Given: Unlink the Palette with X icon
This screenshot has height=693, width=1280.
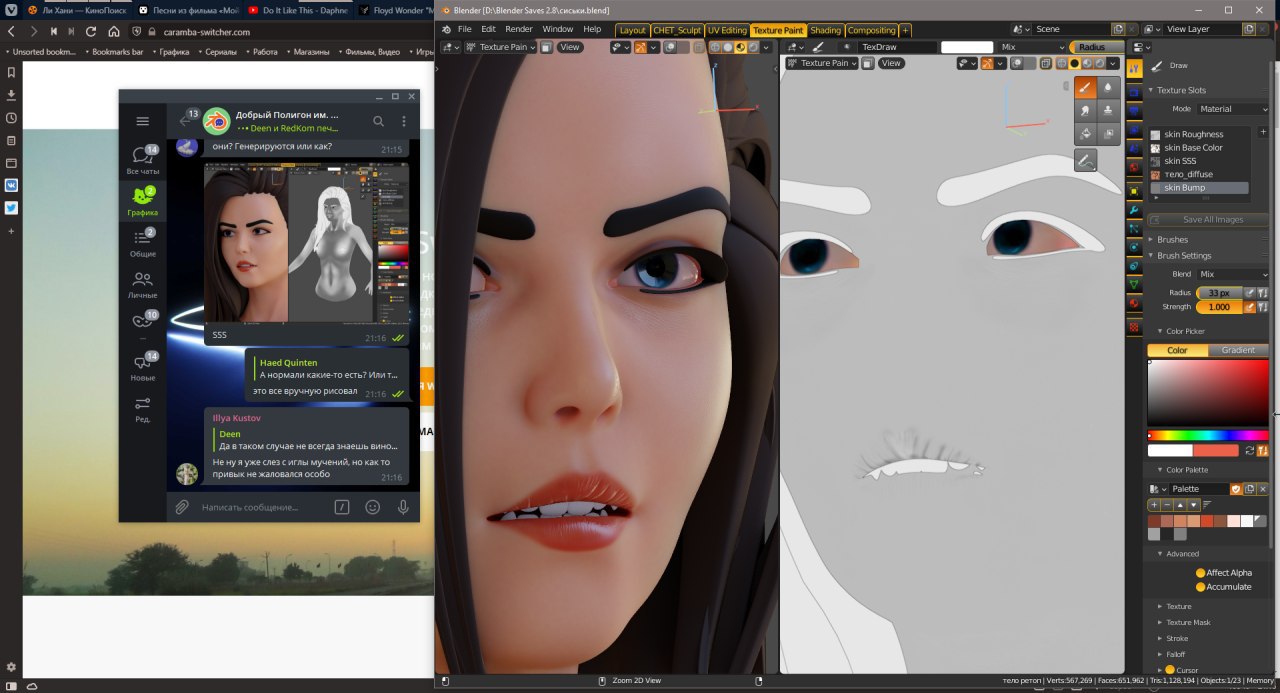Looking at the screenshot, I should [1262, 489].
